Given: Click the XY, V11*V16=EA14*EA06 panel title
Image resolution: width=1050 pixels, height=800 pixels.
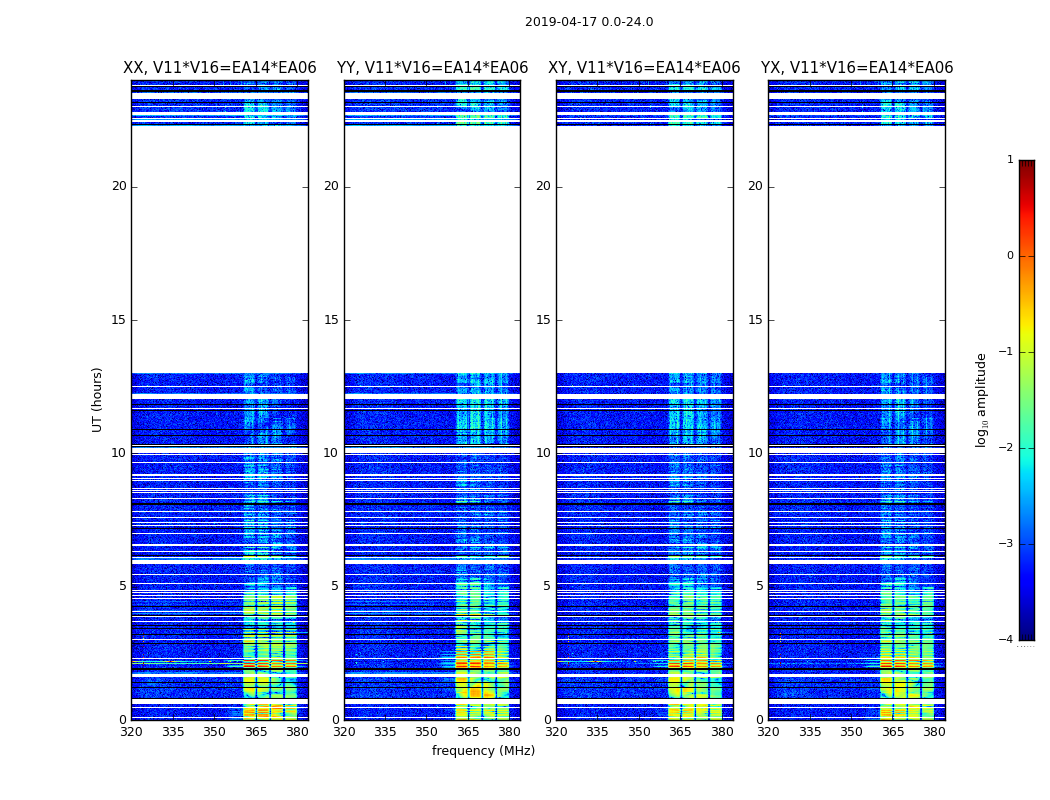Looking at the screenshot, I should pyautogui.click(x=644, y=68).
